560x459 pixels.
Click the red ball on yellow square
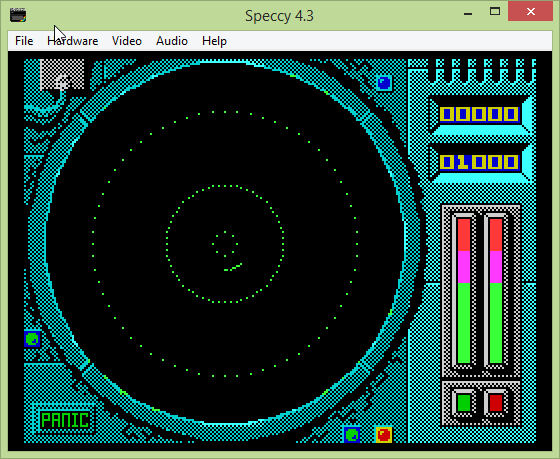pos(384,434)
